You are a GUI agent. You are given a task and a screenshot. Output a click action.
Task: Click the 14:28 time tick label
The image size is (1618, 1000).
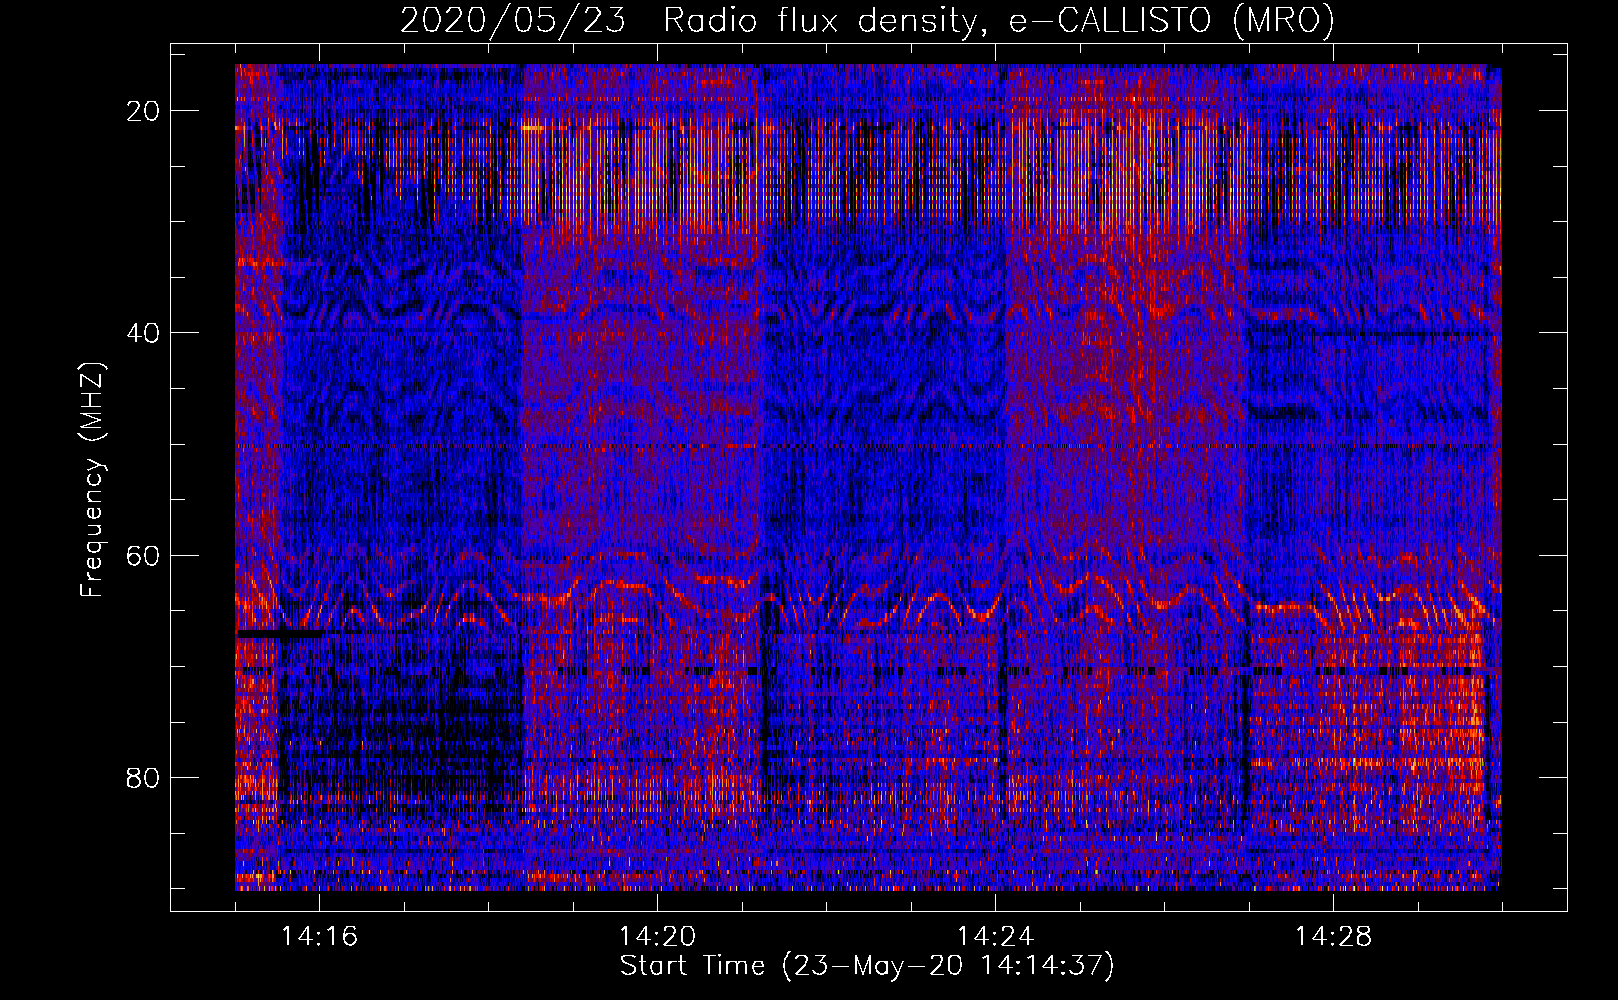(1333, 937)
